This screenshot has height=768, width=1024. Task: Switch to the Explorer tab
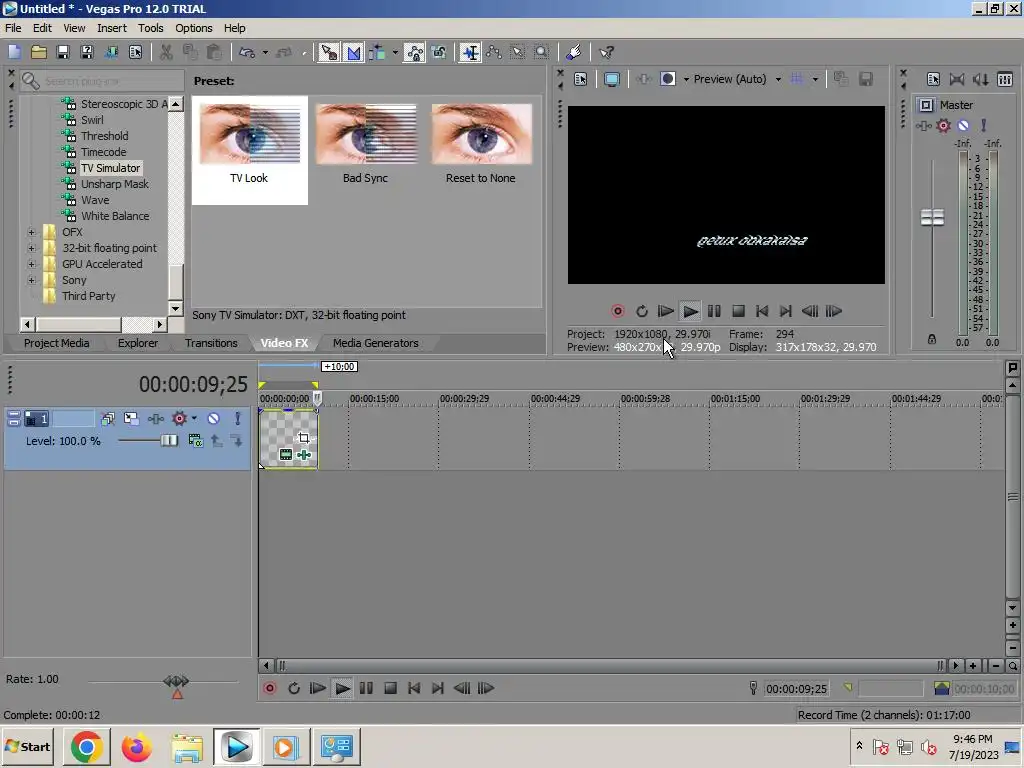click(138, 343)
